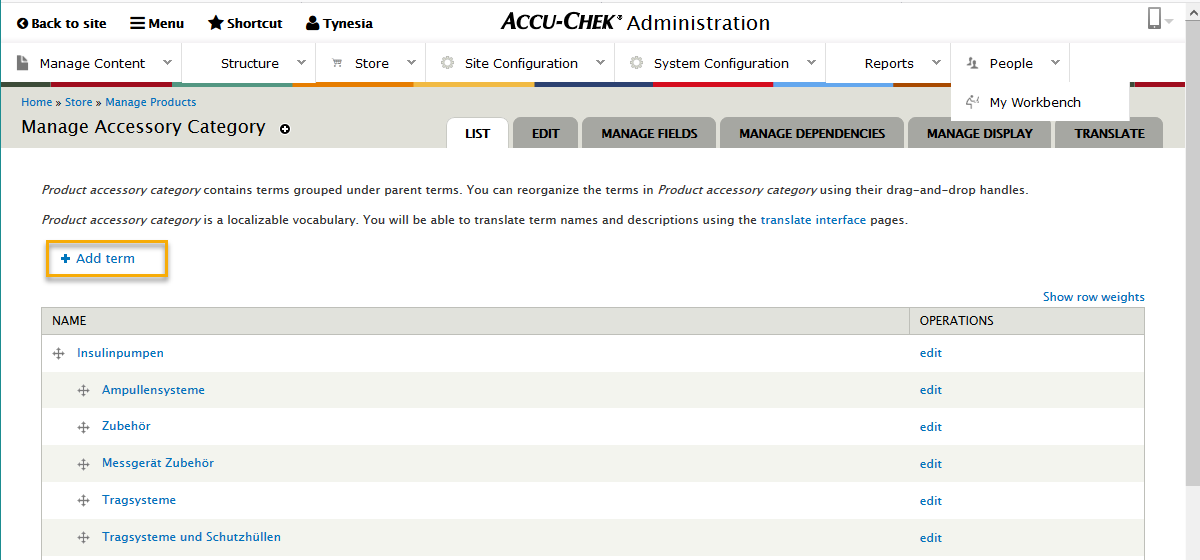
Task: Click the Add term link
Action: [x=105, y=258]
